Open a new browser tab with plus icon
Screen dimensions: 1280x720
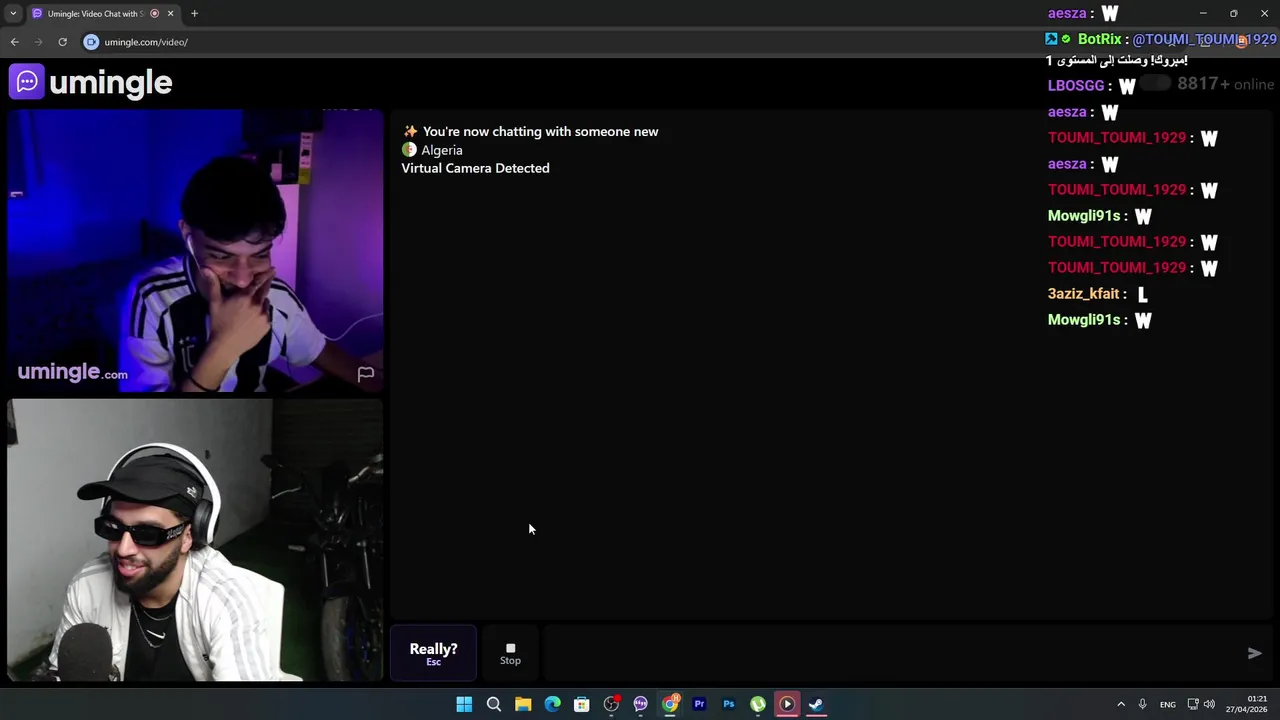tap(194, 13)
